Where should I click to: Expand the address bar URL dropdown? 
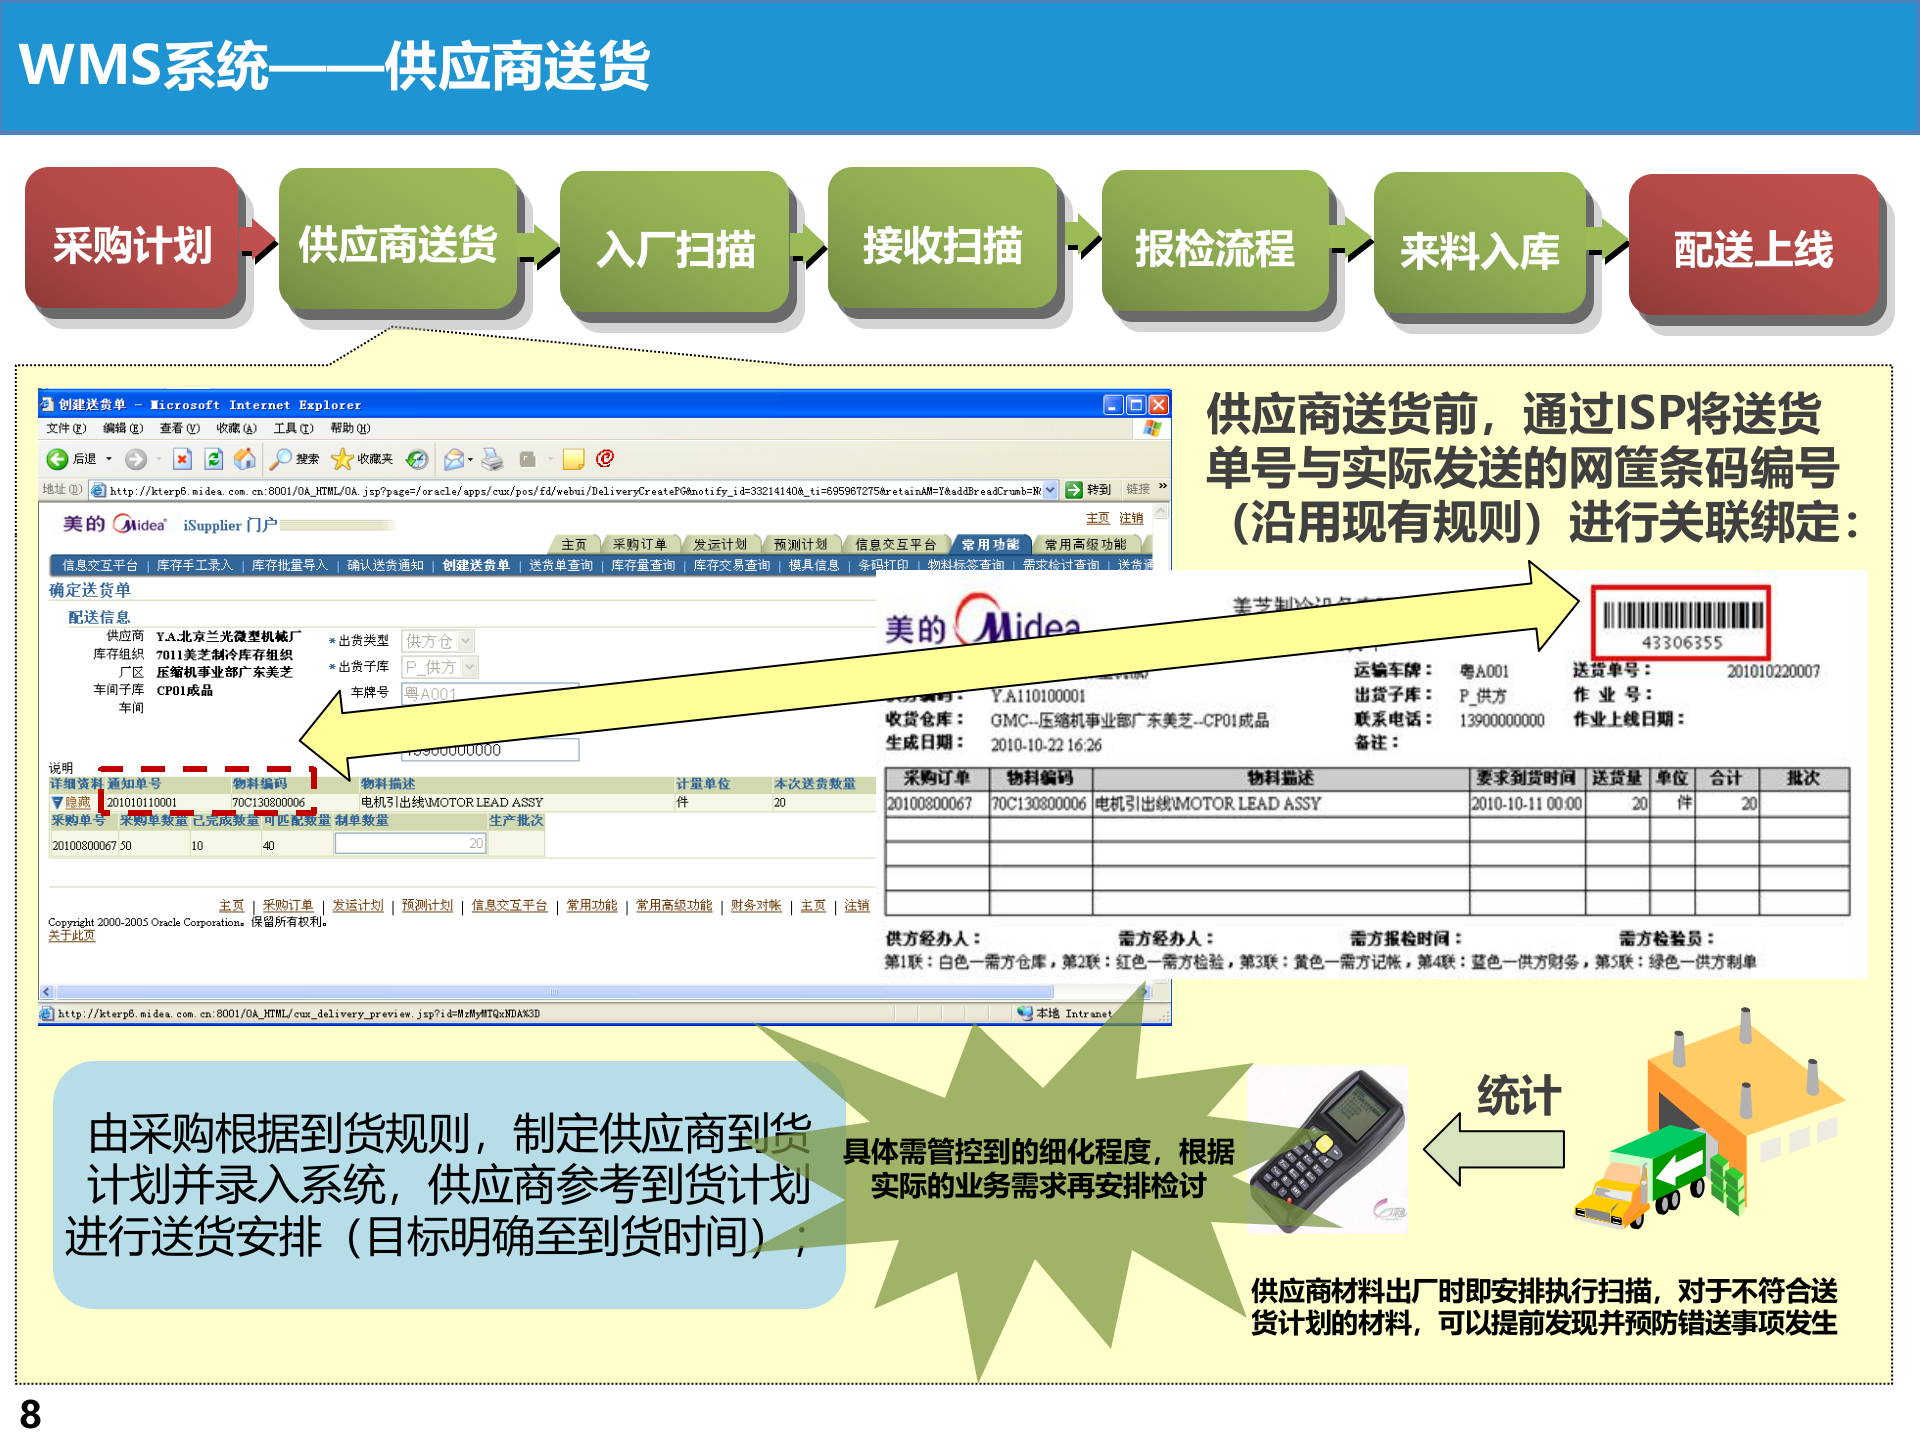pos(1048,492)
